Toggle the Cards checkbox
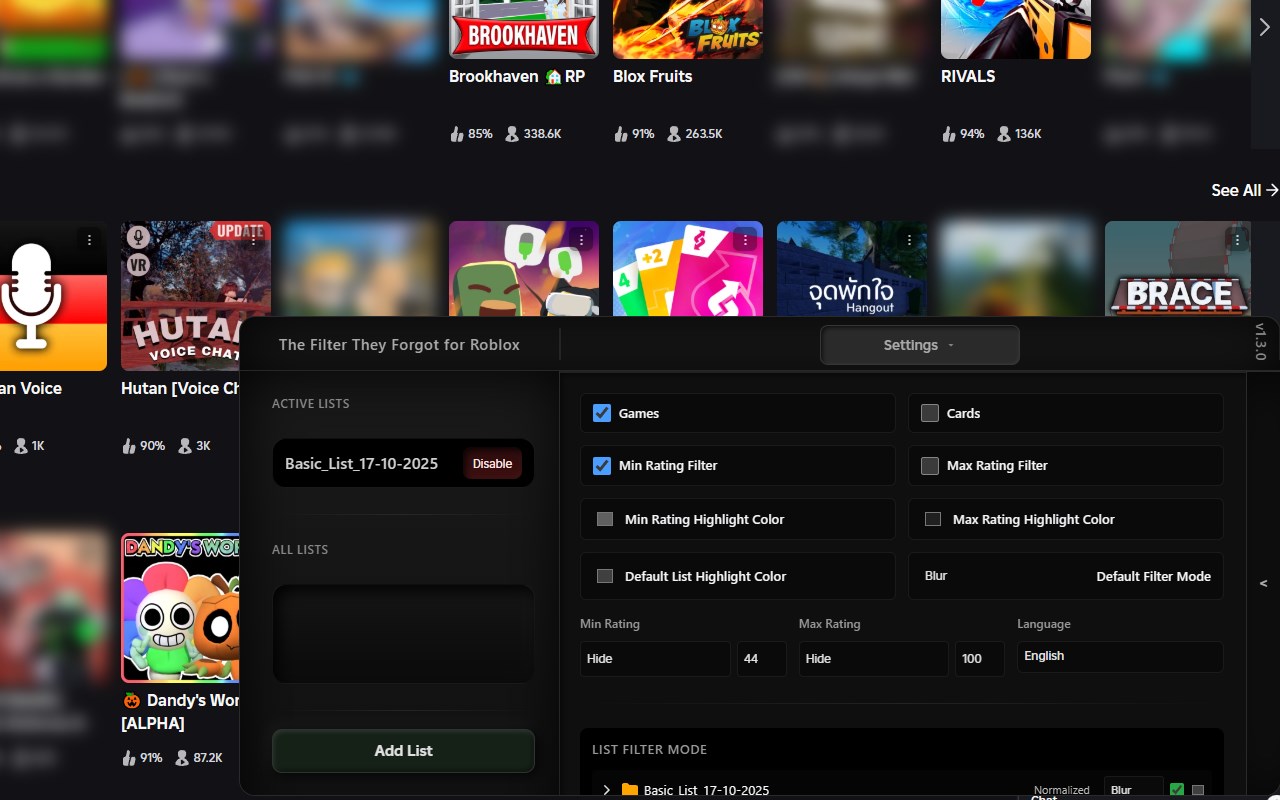Image resolution: width=1280 pixels, height=800 pixels. click(930, 413)
